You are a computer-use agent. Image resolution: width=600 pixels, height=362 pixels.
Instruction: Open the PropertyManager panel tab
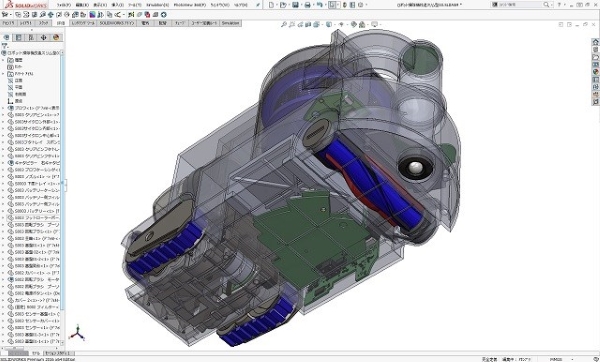point(18,38)
